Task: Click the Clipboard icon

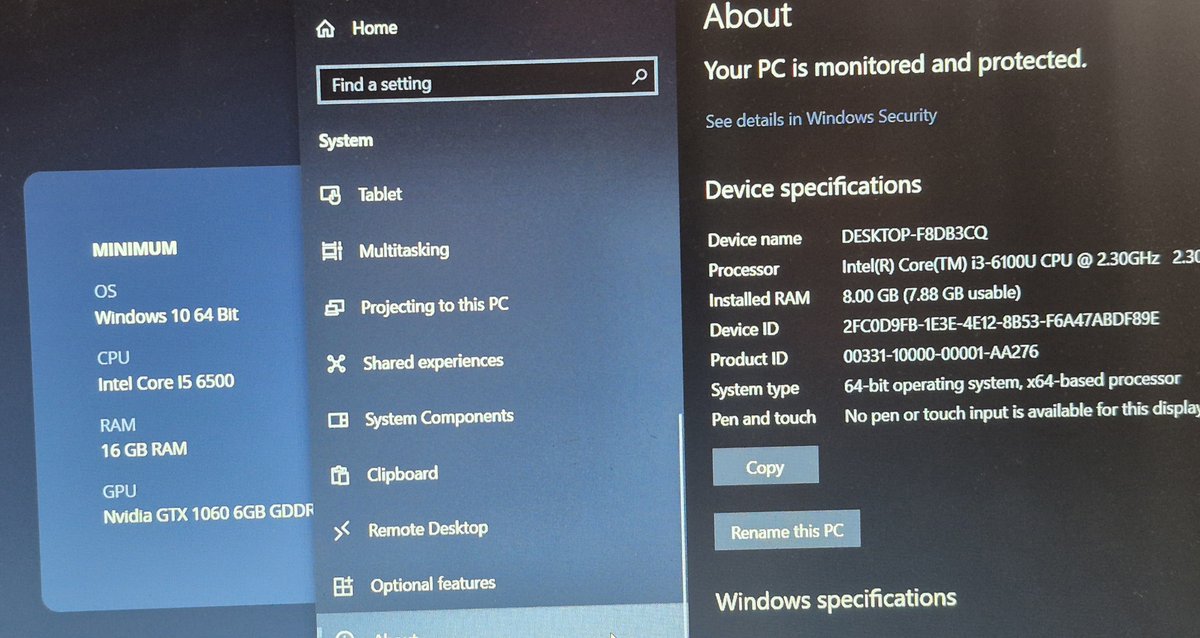Action: pyautogui.click(x=340, y=476)
